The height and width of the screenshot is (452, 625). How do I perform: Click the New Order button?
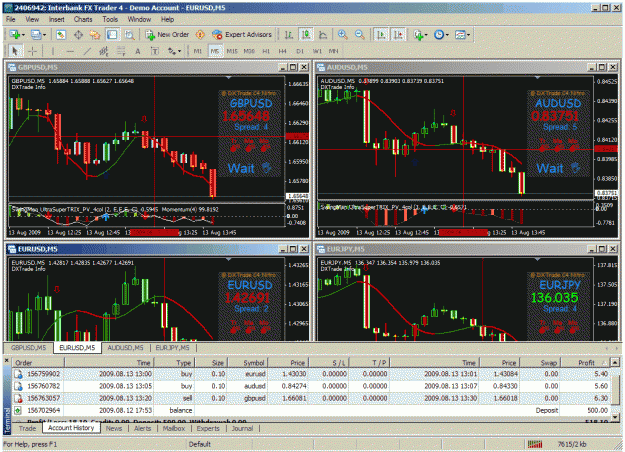[x=167, y=35]
